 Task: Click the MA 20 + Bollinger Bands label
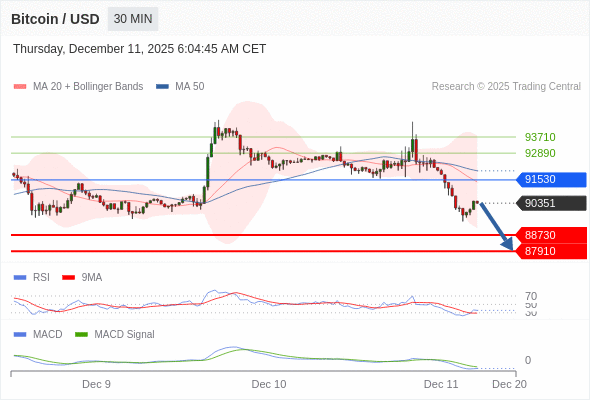click(88, 87)
